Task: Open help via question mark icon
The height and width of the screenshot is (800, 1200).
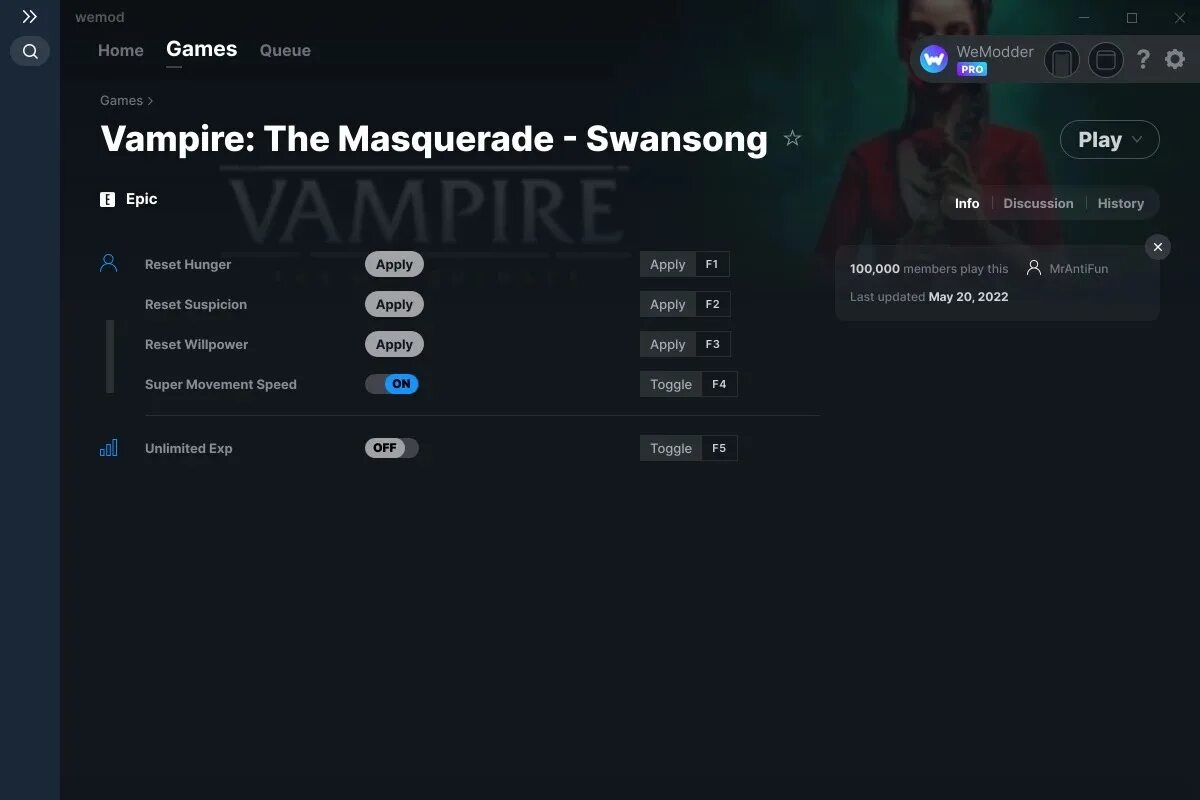Action: [1143, 60]
